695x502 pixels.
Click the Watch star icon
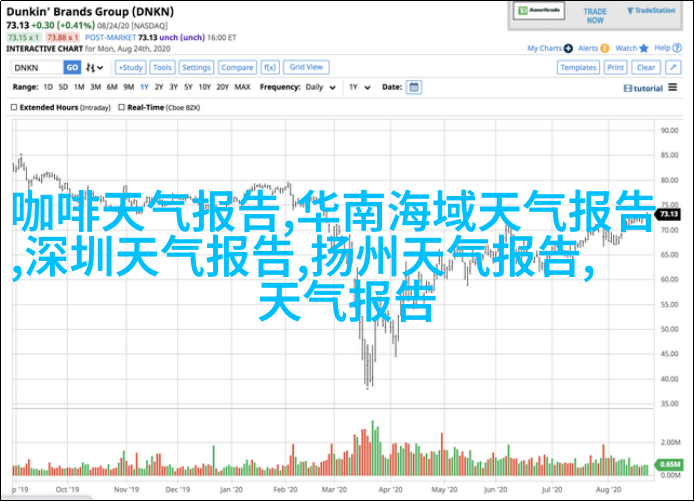pos(644,48)
